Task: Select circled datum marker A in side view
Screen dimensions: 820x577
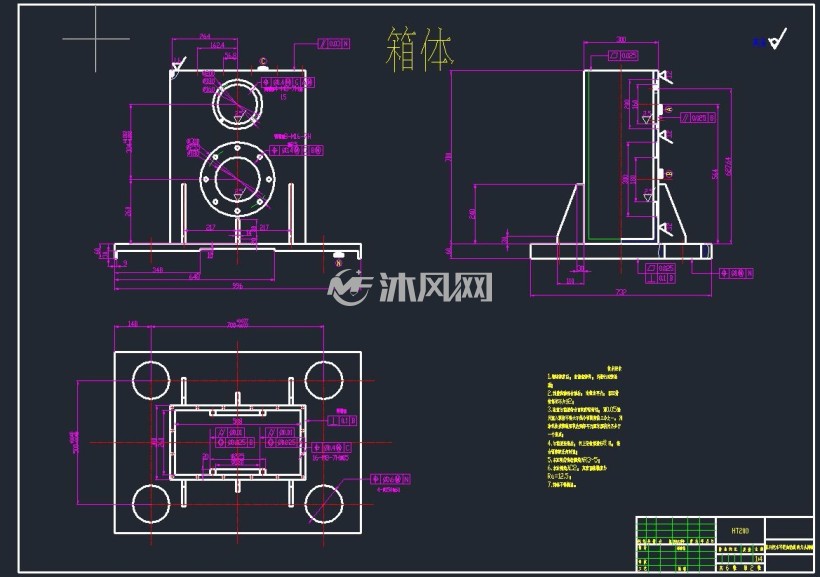Action: click(669, 109)
